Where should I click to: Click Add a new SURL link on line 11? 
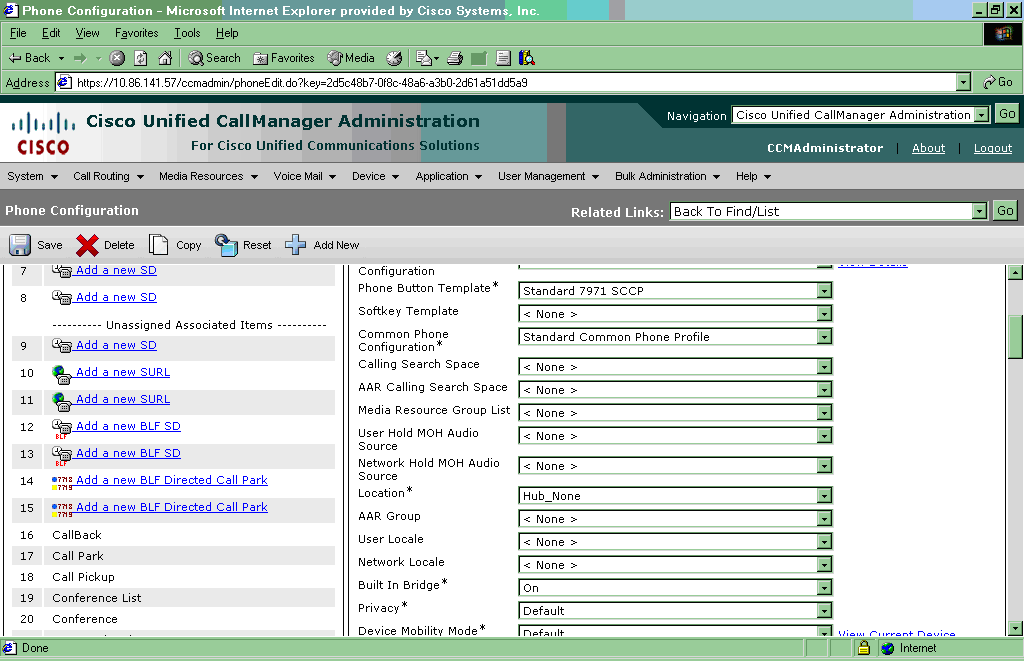coord(123,399)
